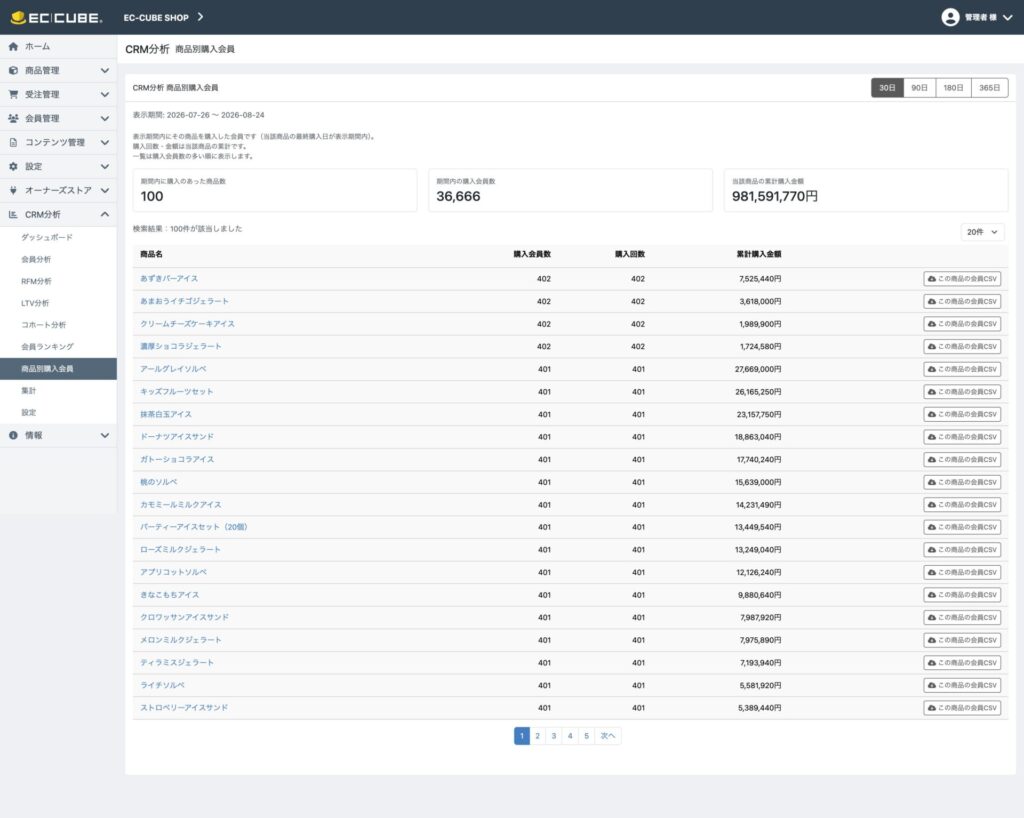
Task: Click the total amount 981,591,770円
Action: pyautogui.click(x=775, y=197)
